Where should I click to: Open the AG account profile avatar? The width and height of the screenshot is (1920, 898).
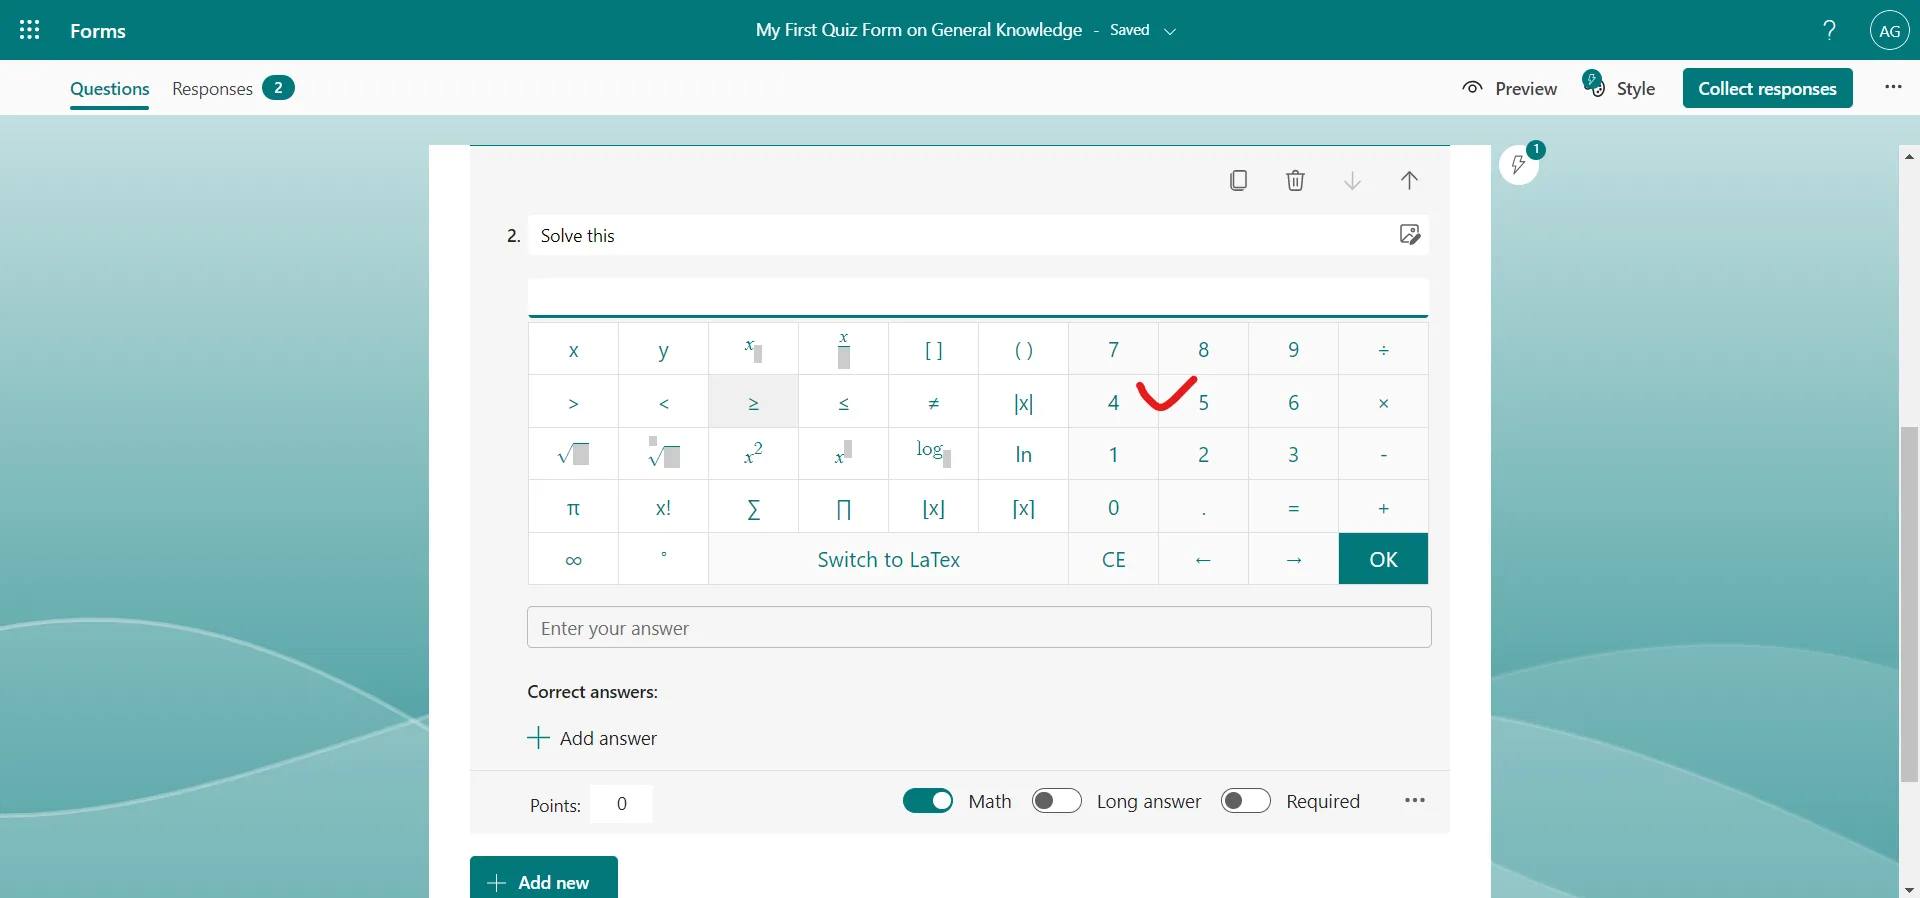(x=1889, y=30)
